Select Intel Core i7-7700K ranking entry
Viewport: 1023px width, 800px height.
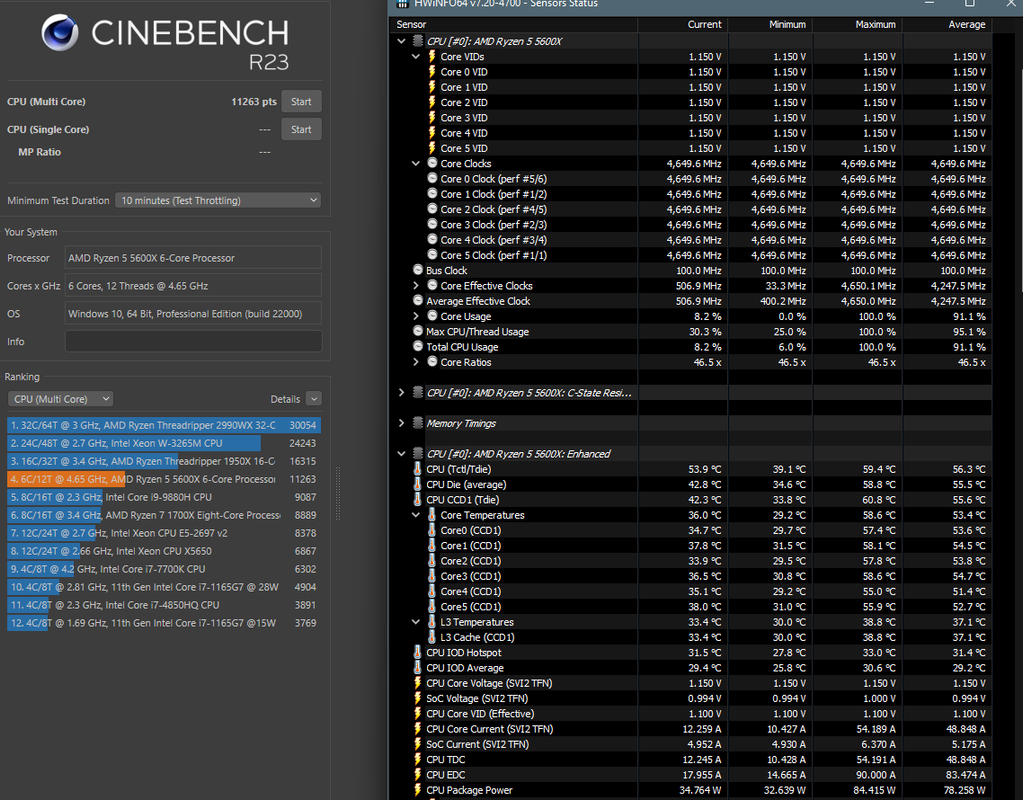tap(164, 569)
